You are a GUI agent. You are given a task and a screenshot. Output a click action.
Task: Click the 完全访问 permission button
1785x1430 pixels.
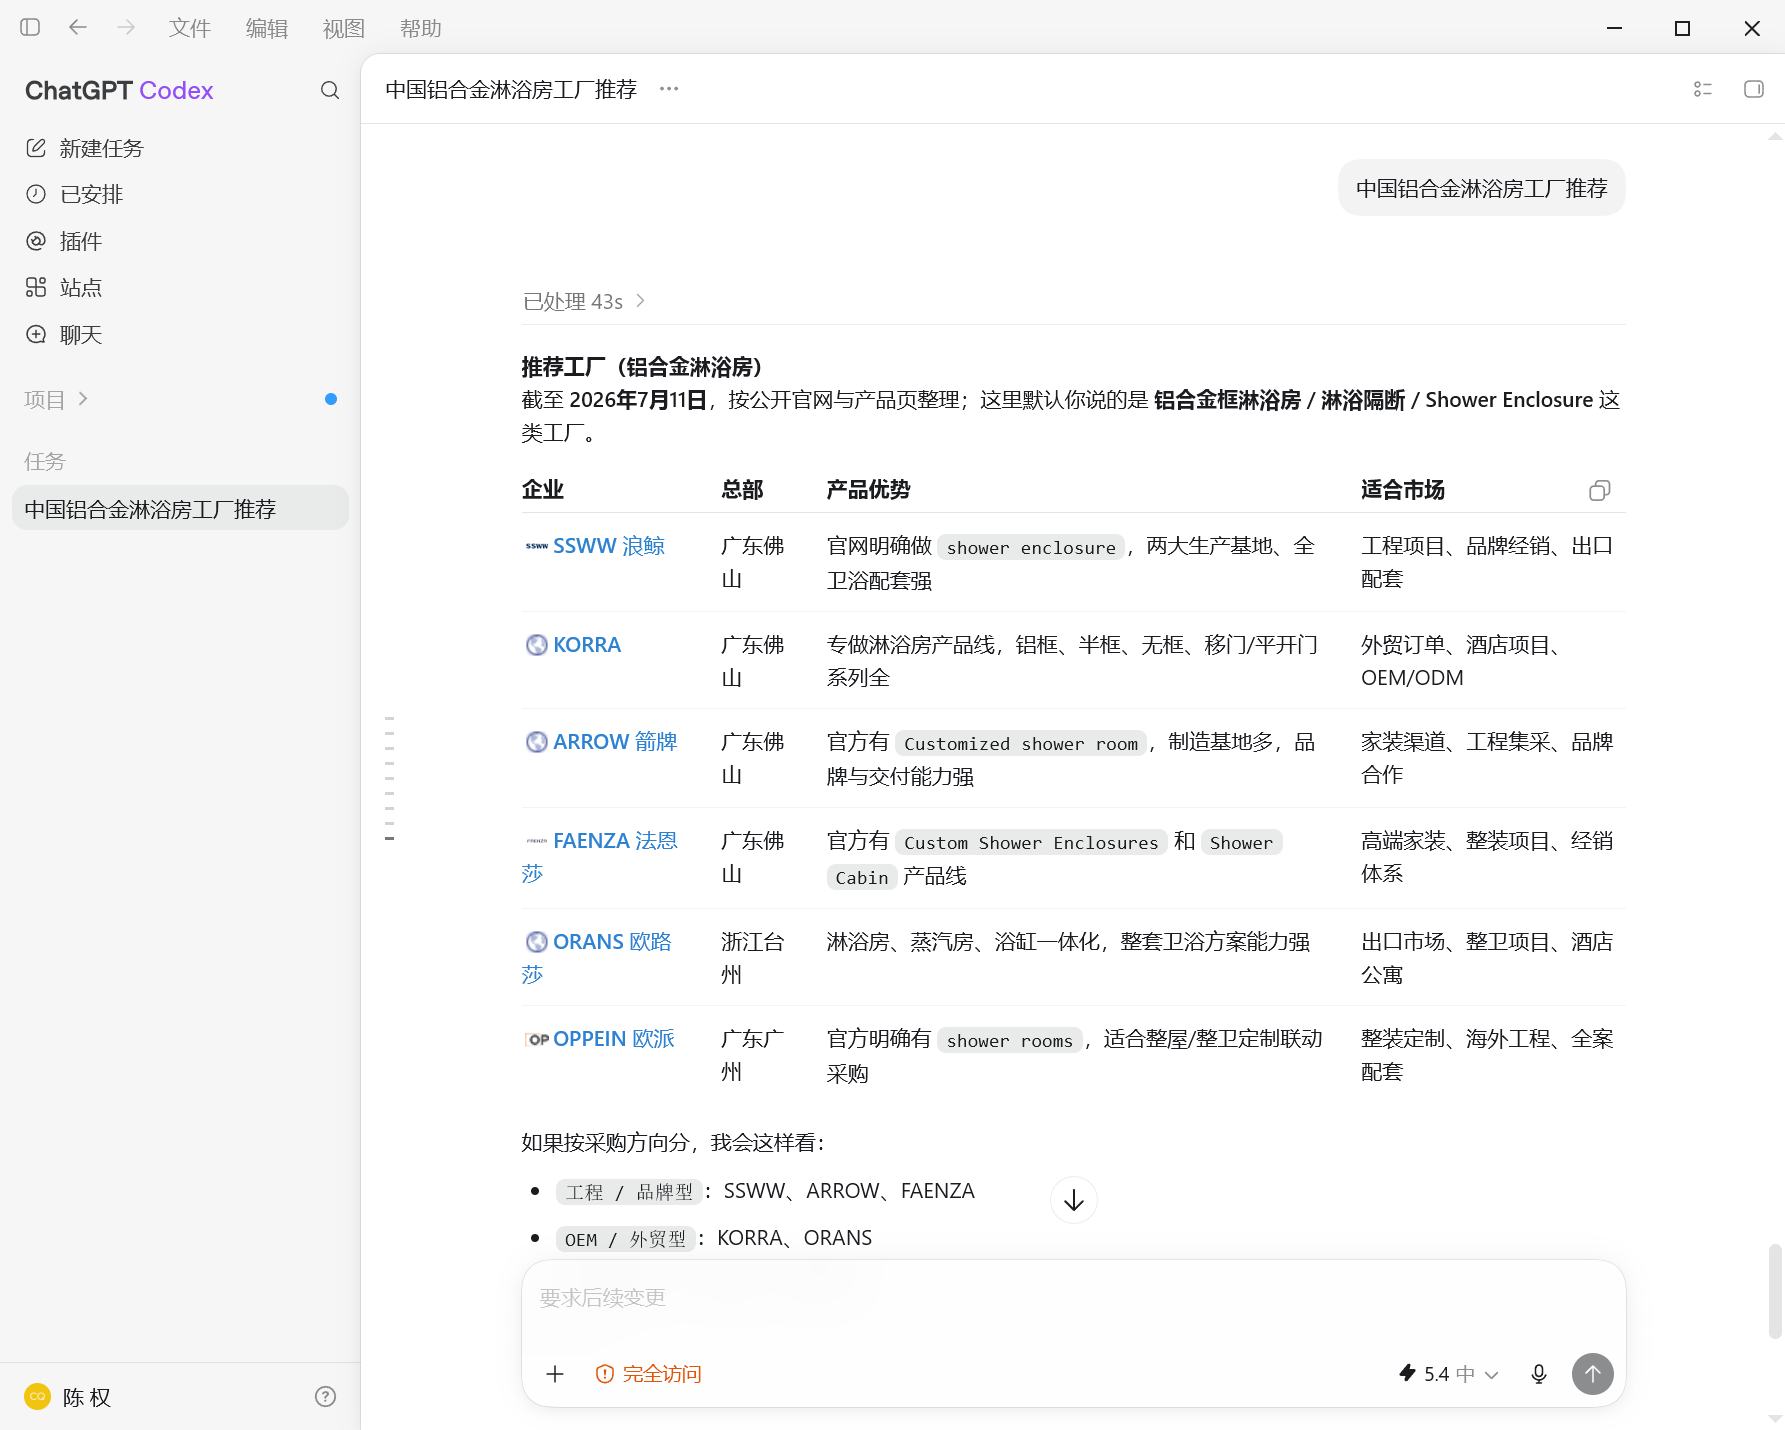tap(649, 1374)
